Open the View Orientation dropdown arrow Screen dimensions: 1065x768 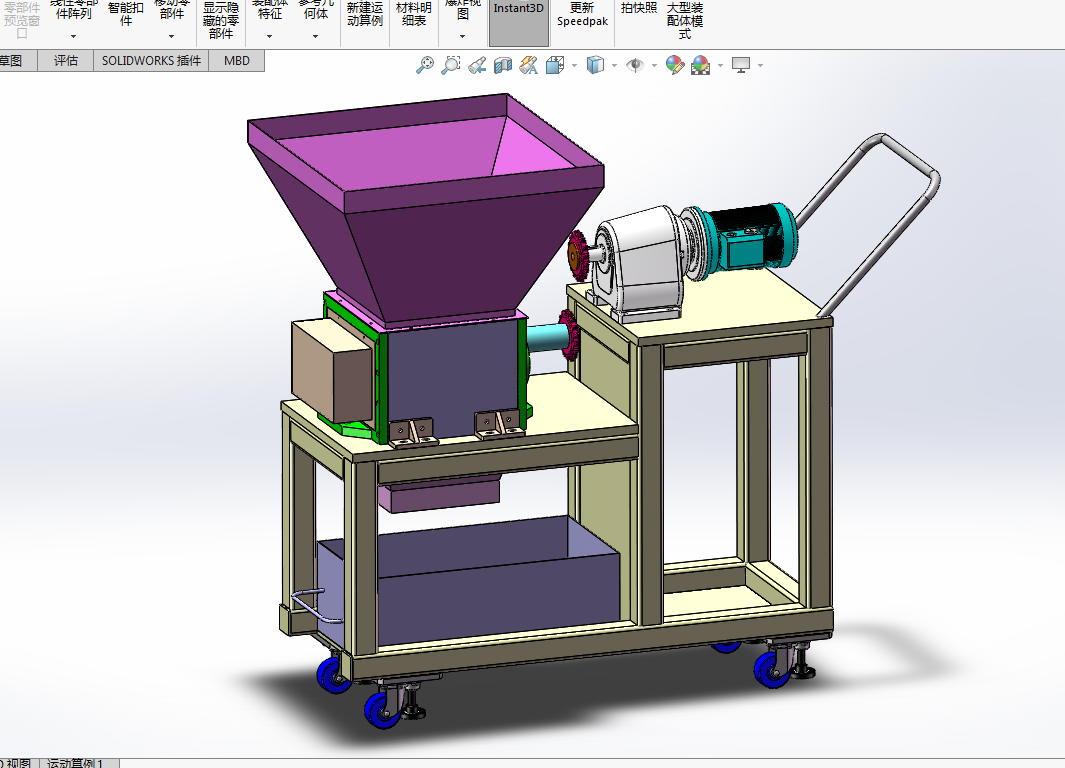pos(575,66)
